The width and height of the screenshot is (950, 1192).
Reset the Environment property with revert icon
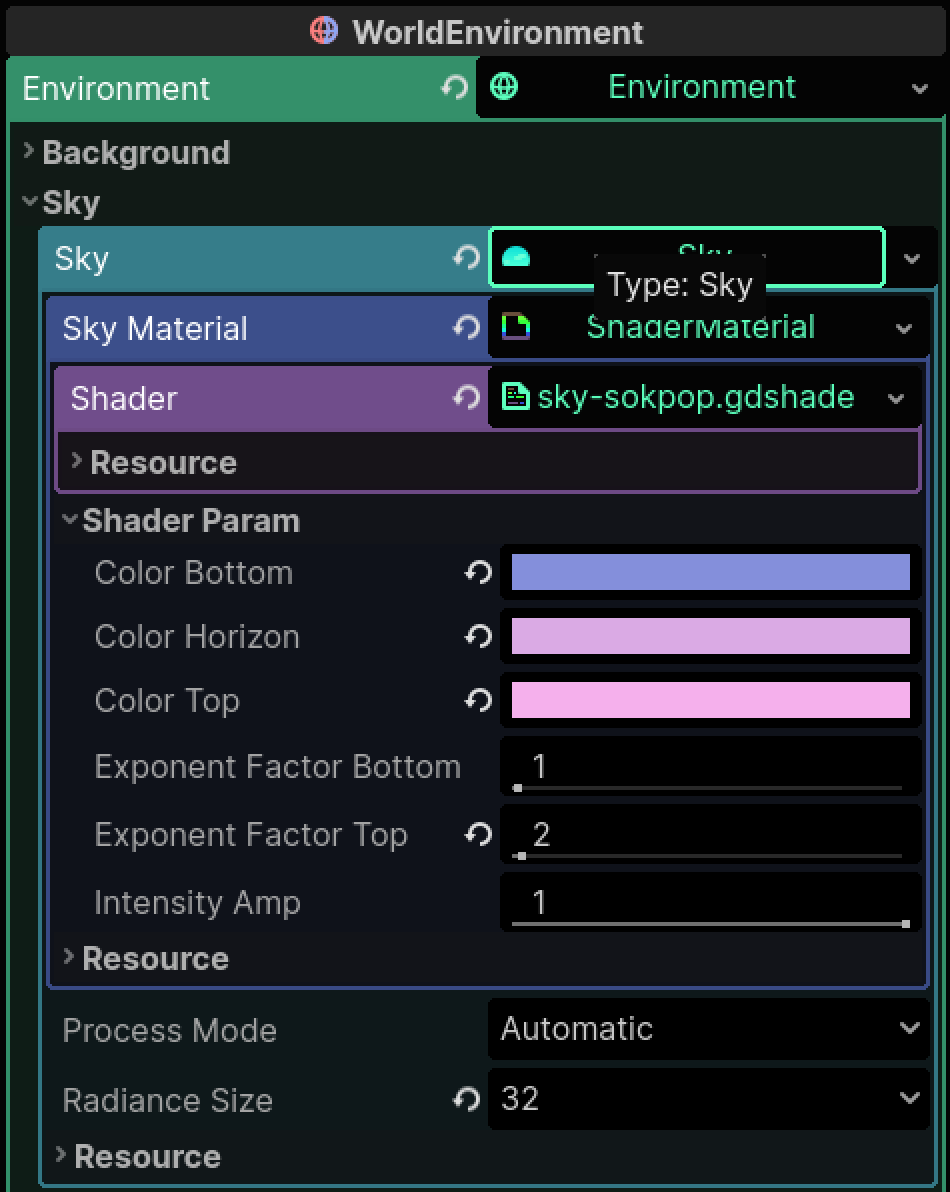(454, 88)
